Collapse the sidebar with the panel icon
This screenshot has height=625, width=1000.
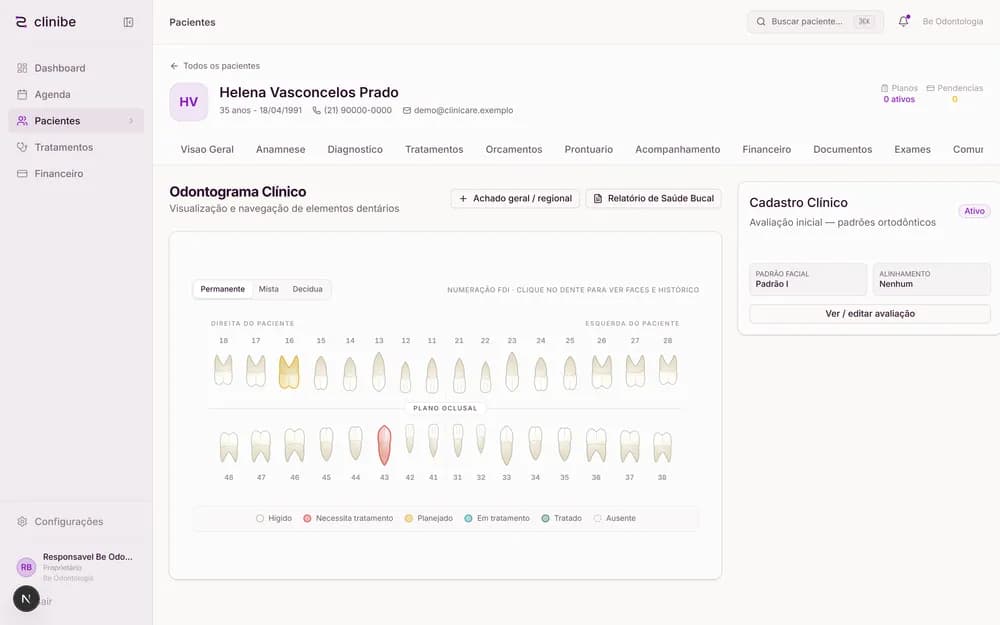click(128, 22)
